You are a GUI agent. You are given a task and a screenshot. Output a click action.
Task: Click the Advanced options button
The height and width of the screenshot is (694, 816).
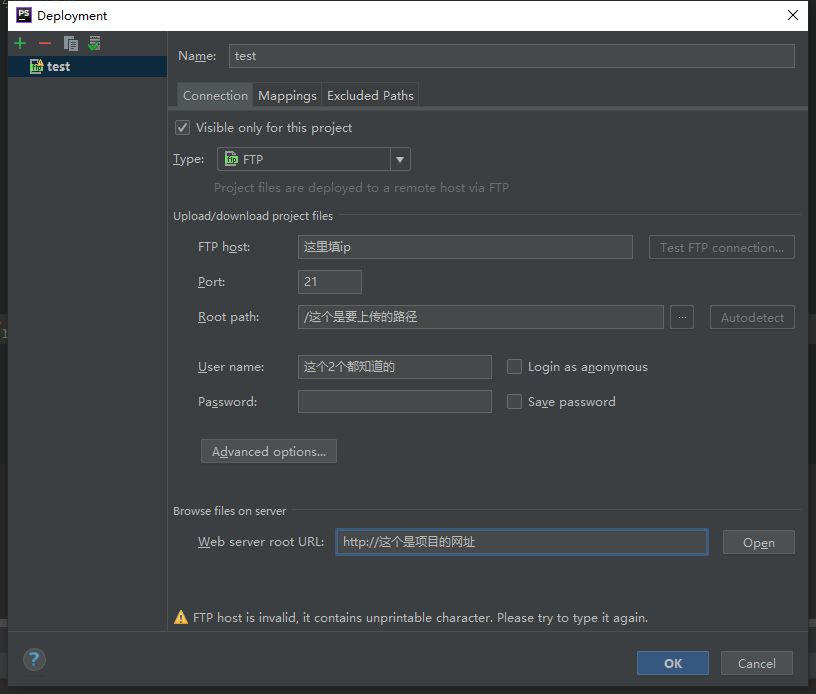pos(269,452)
